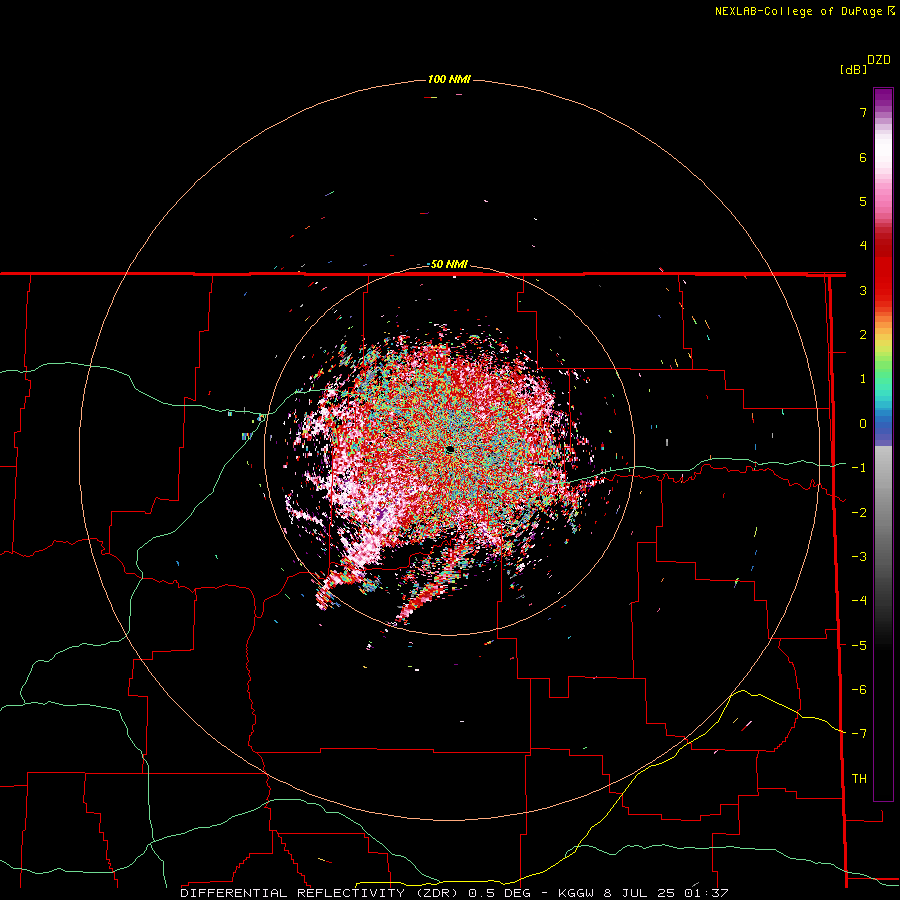
Task: Click the 3 value on color scale
Action: pos(863,290)
